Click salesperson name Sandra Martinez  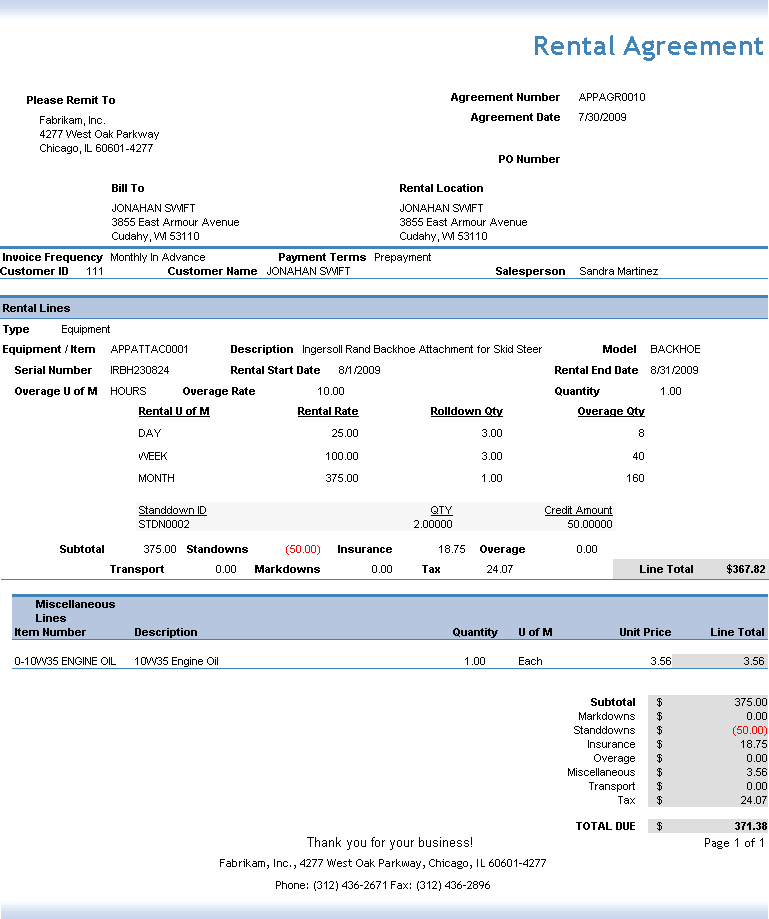click(x=618, y=271)
